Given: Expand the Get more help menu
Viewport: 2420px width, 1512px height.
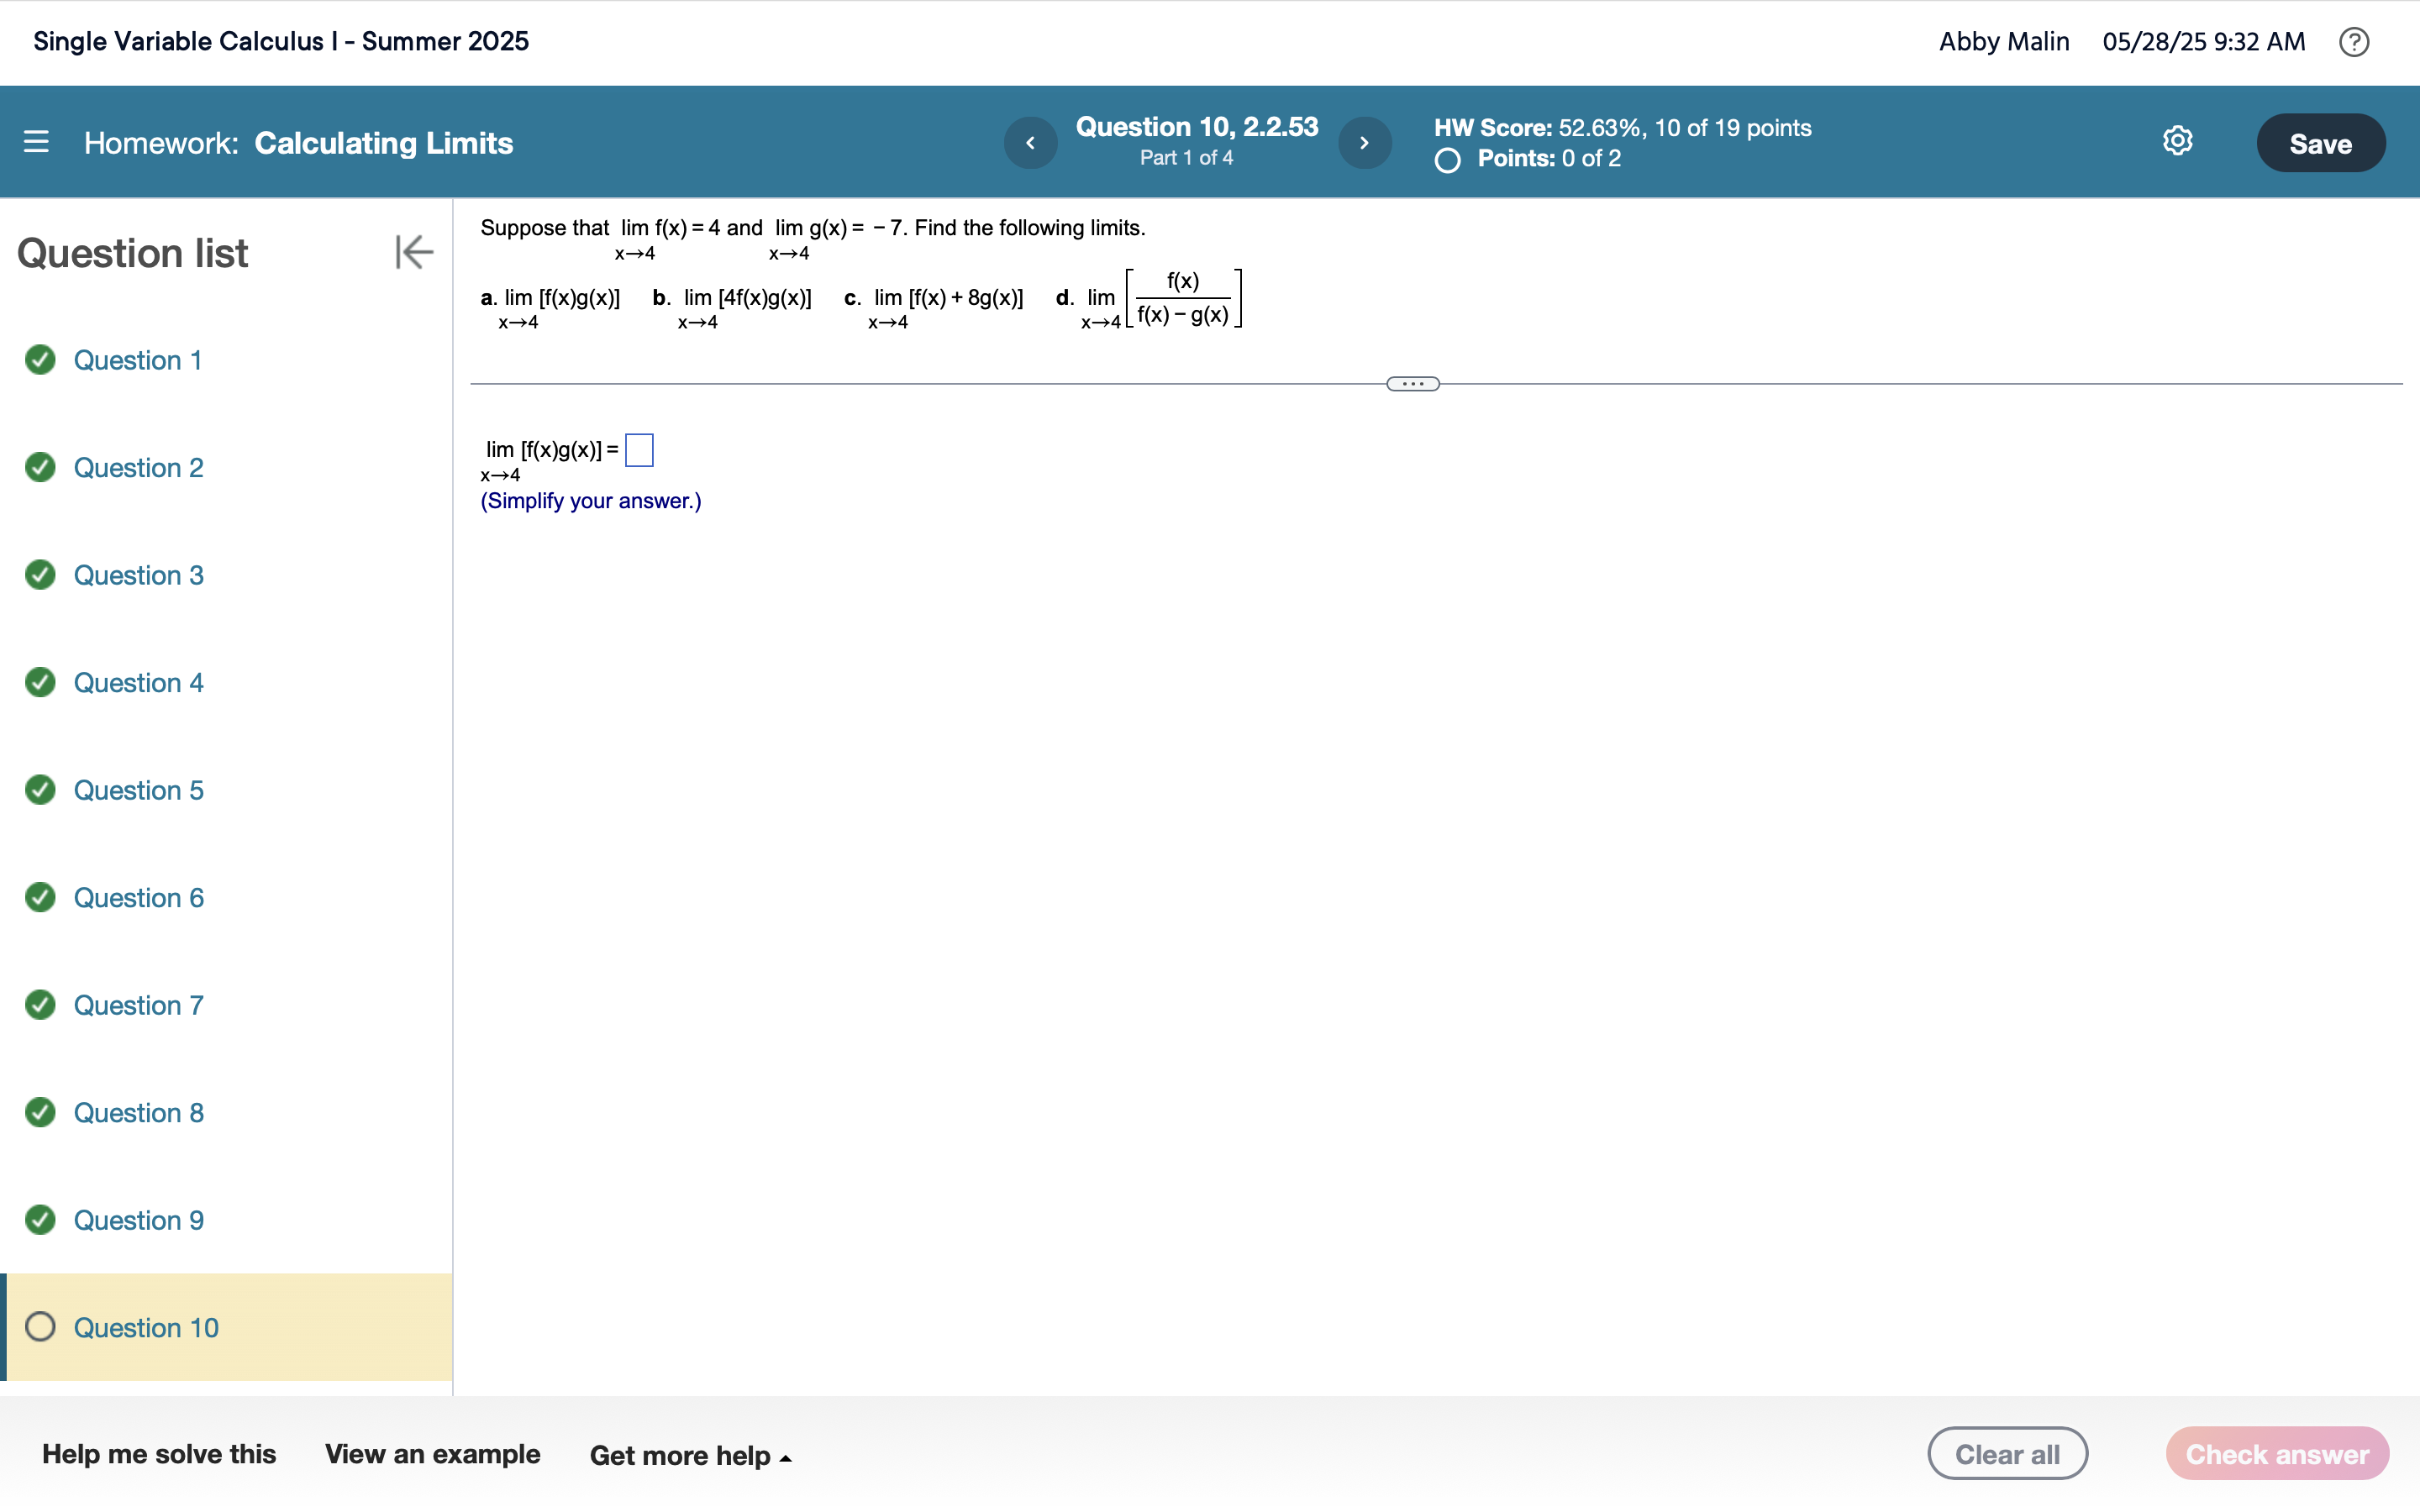Looking at the screenshot, I should [x=690, y=1455].
